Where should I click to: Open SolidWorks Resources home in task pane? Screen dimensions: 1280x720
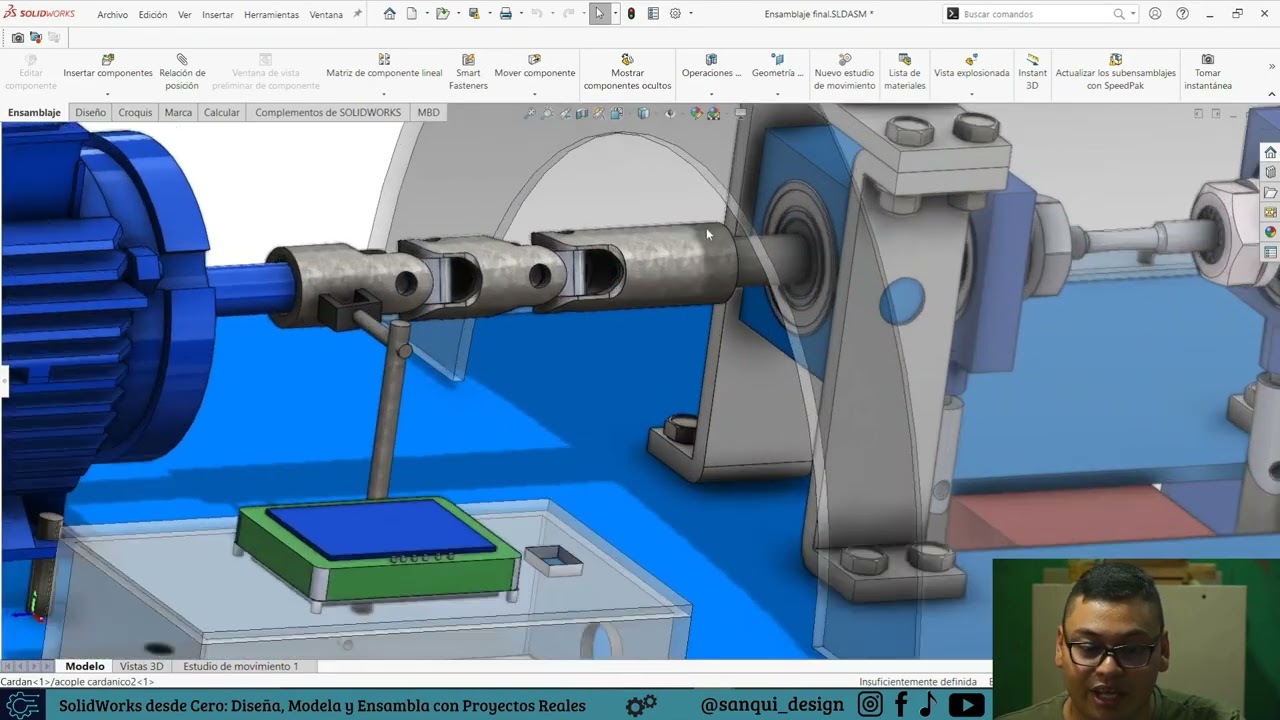[1270, 152]
